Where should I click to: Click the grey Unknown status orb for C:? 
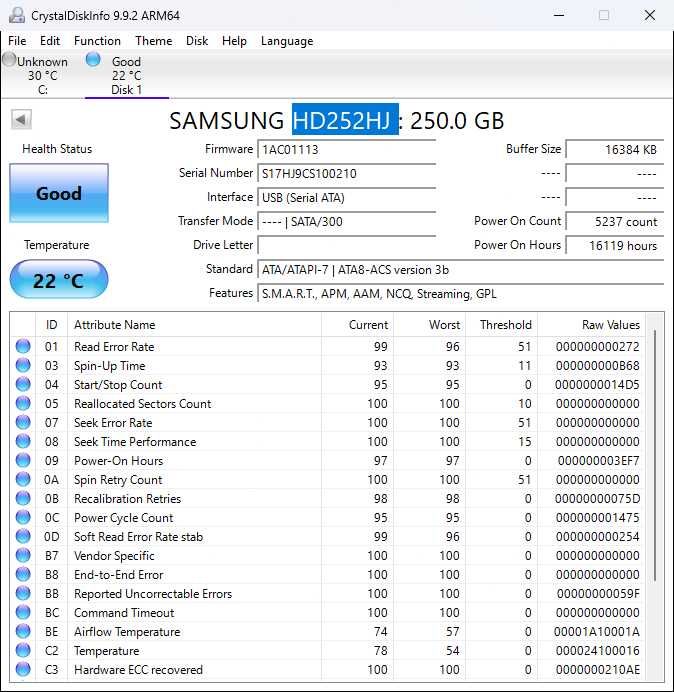pyautogui.click(x=9, y=59)
